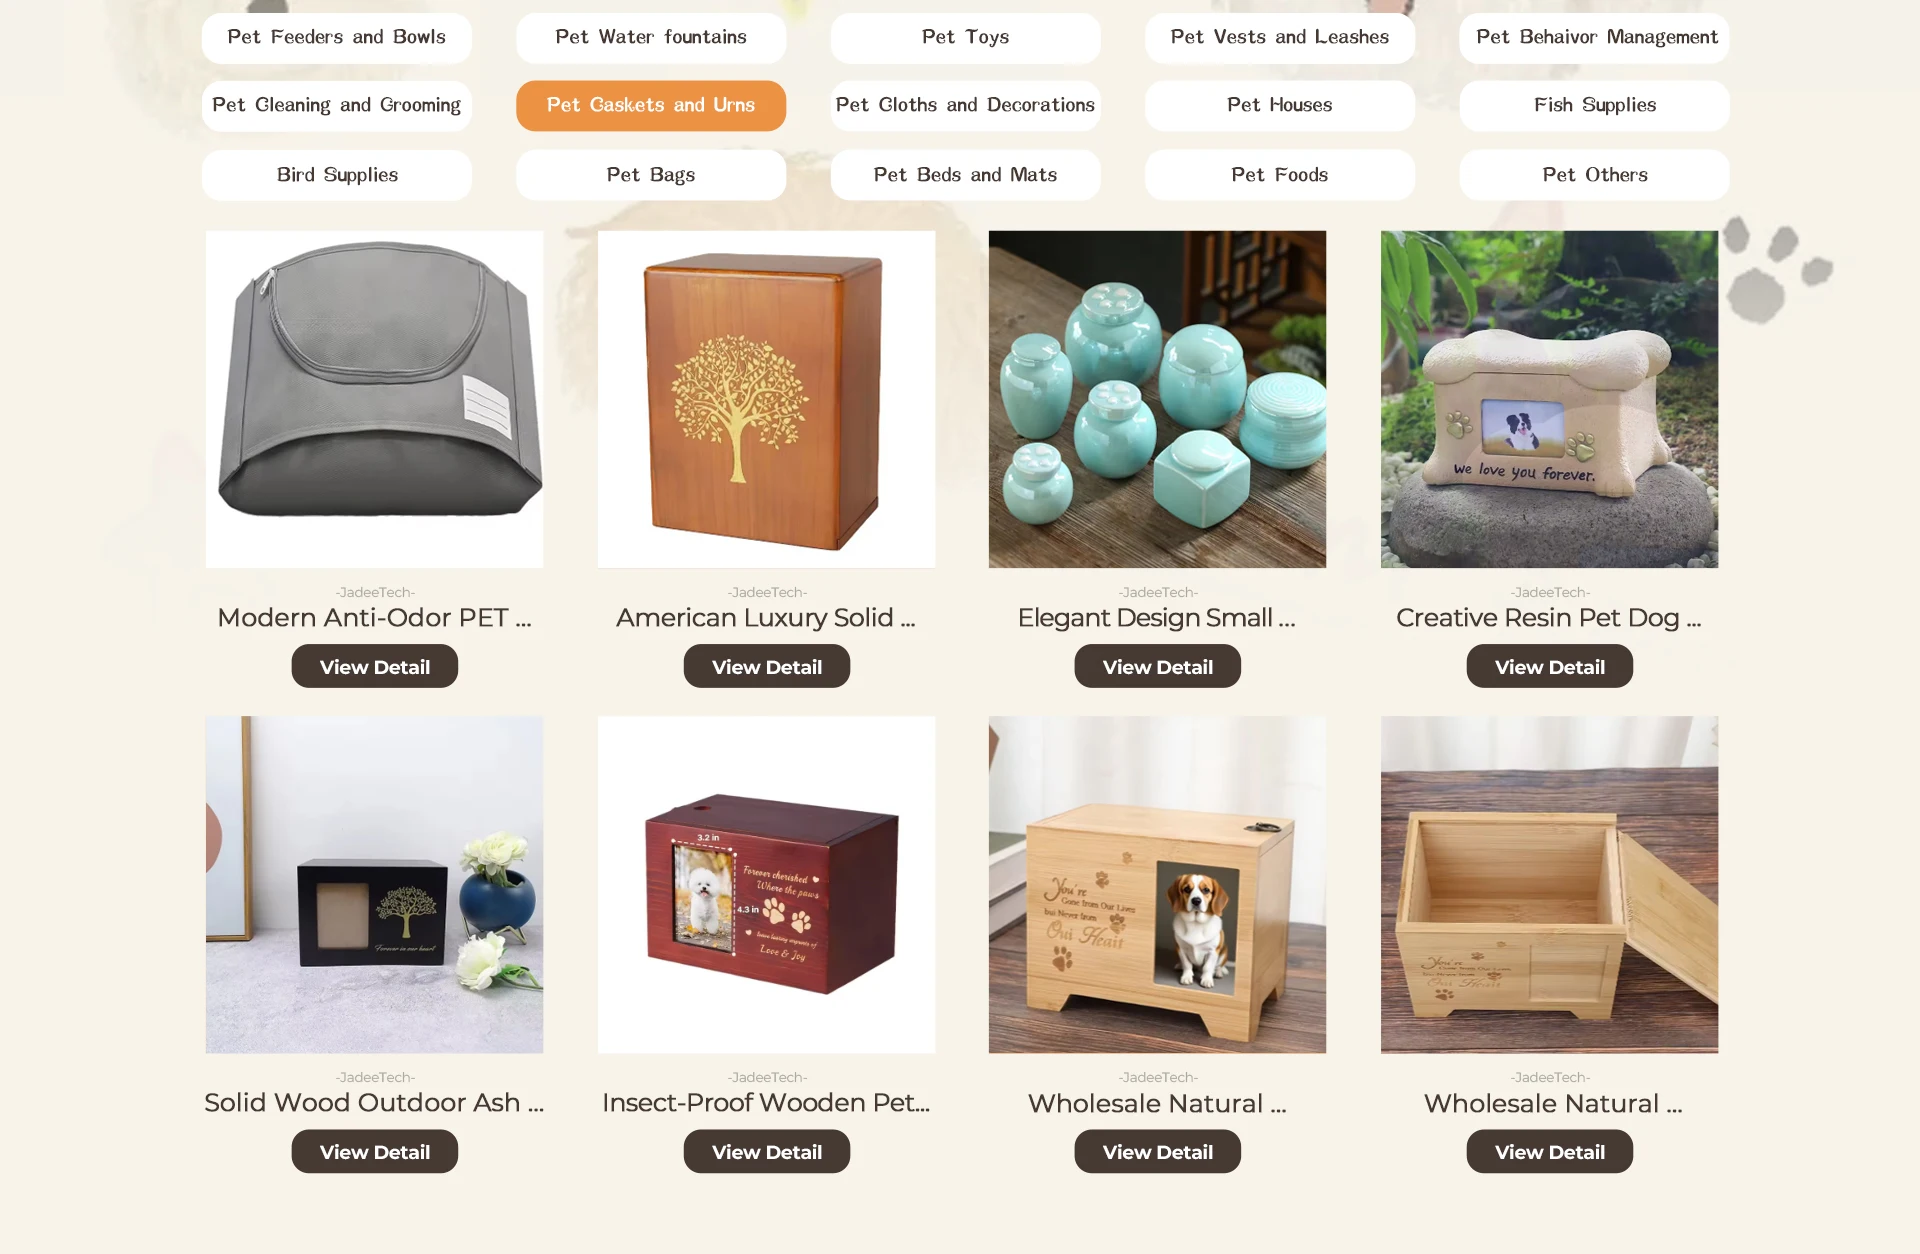Choose the Fish Supplies category
Image resolution: width=1920 pixels, height=1254 pixels.
(x=1594, y=105)
